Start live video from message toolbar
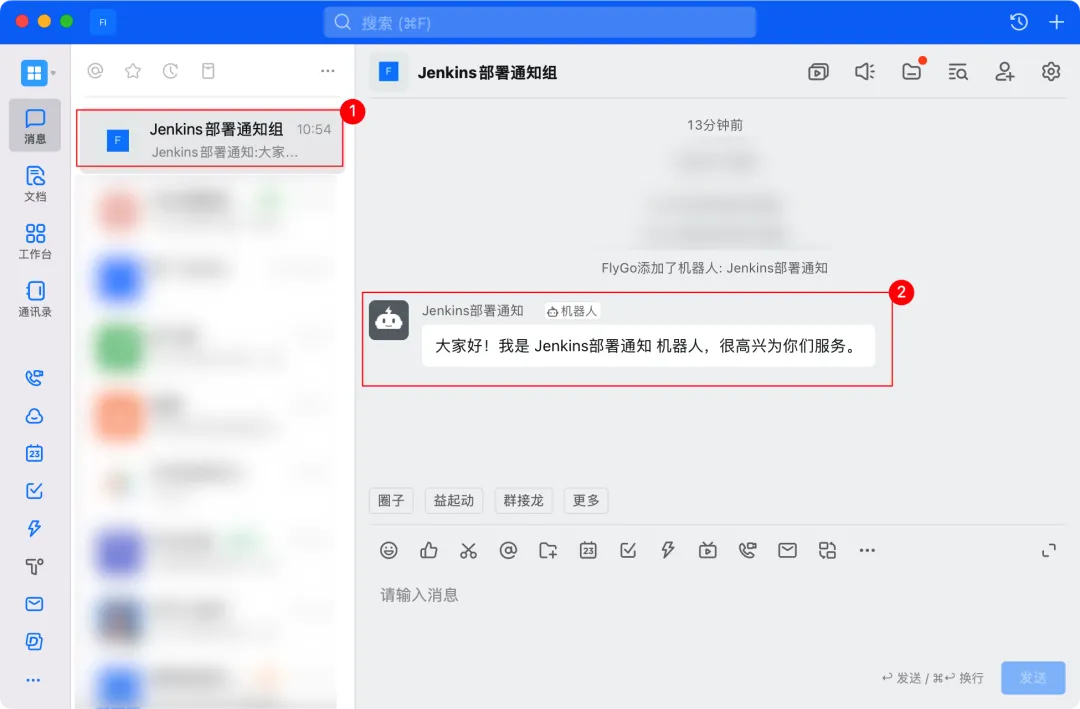 point(707,550)
